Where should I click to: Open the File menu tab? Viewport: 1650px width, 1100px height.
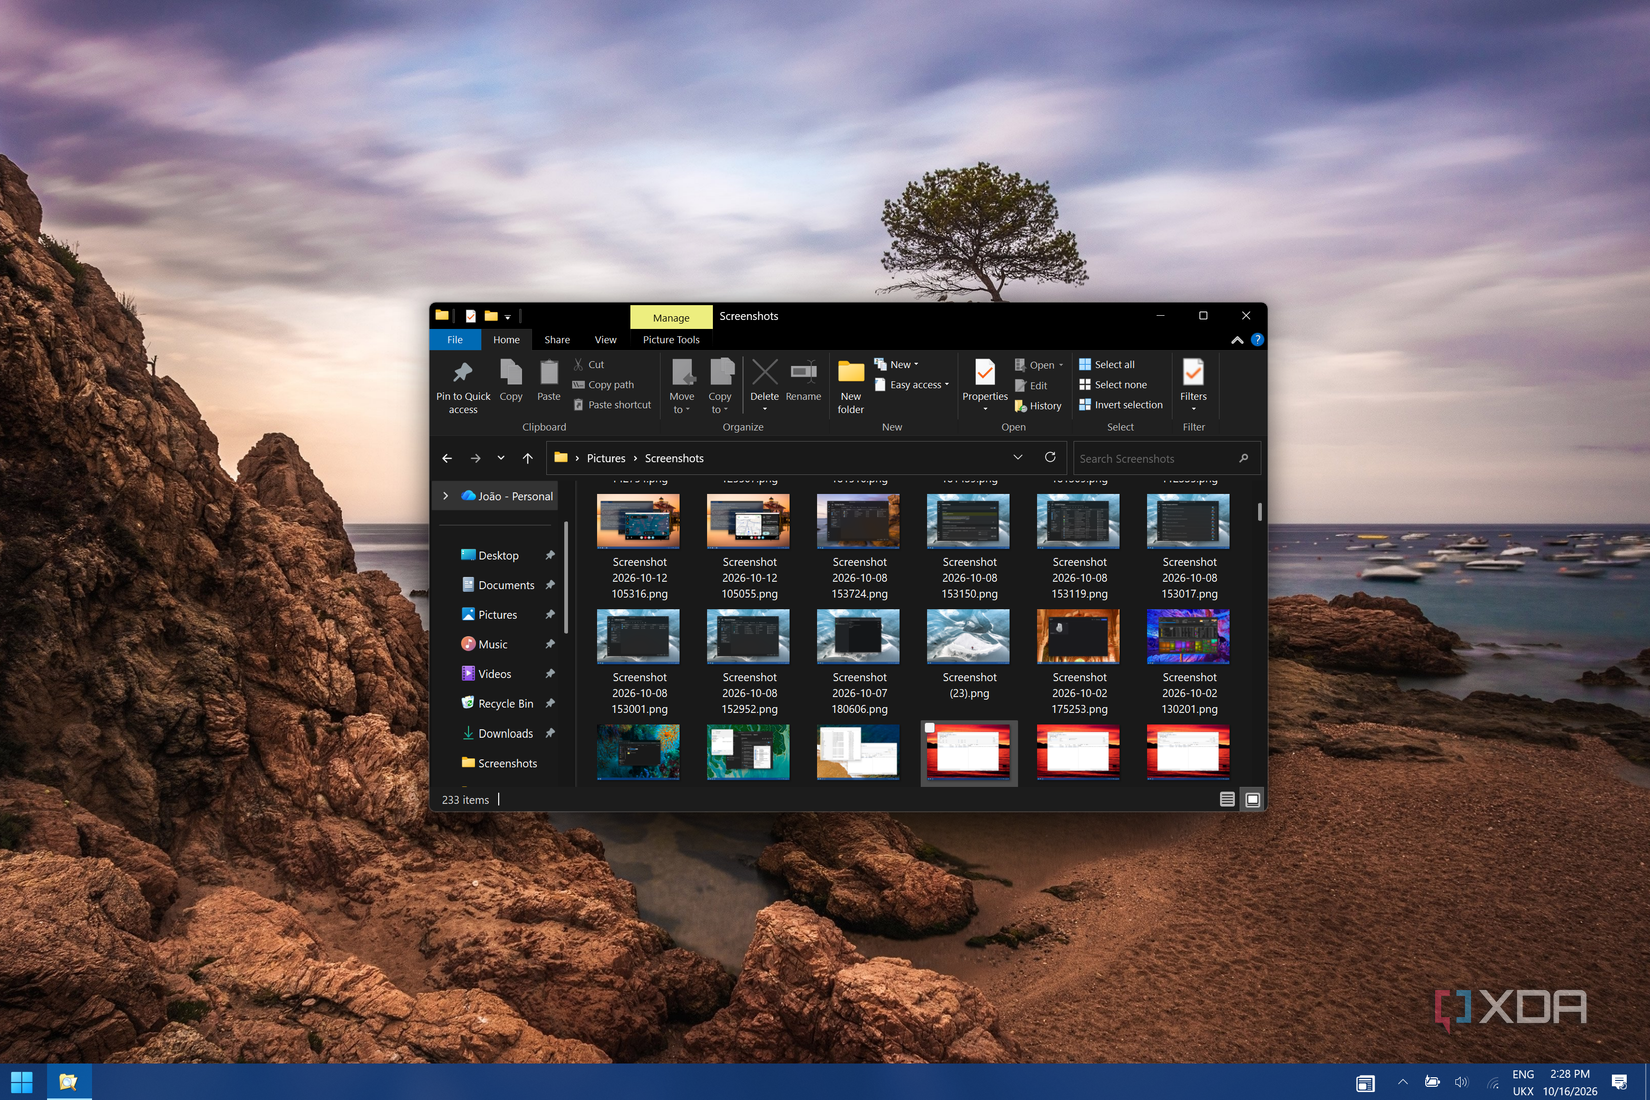[x=455, y=340]
